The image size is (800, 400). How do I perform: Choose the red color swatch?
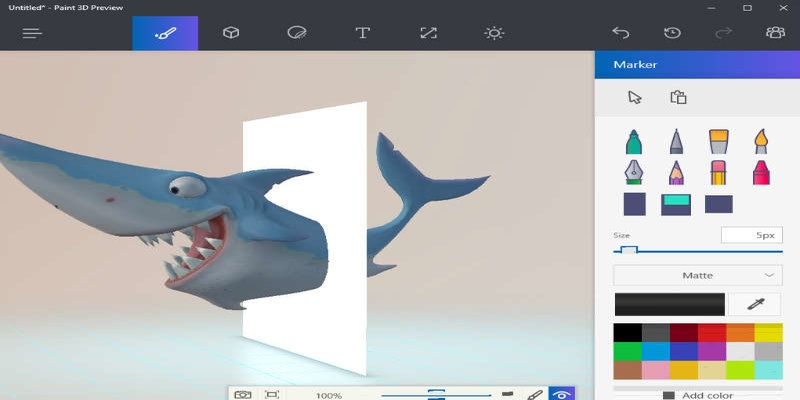(x=712, y=333)
